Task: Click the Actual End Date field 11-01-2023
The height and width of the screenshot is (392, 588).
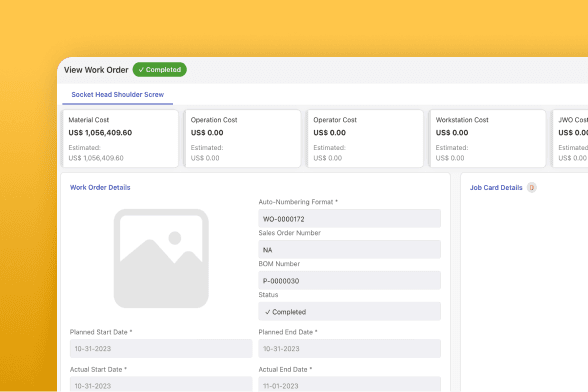Action: [x=350, y=384]
